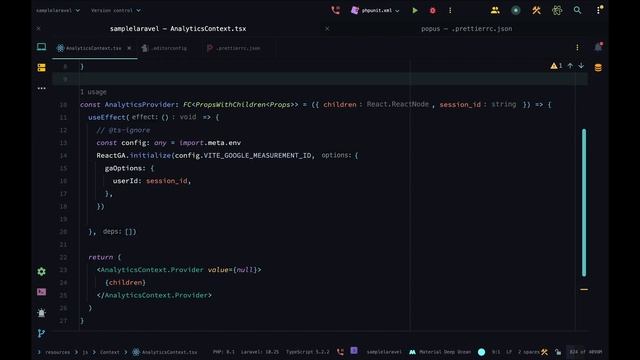This screenshot has width=640, height=360.
Task: Click 'AnalyticsContext.Provider' opening tag in code
Action: [x=152, y=270]
